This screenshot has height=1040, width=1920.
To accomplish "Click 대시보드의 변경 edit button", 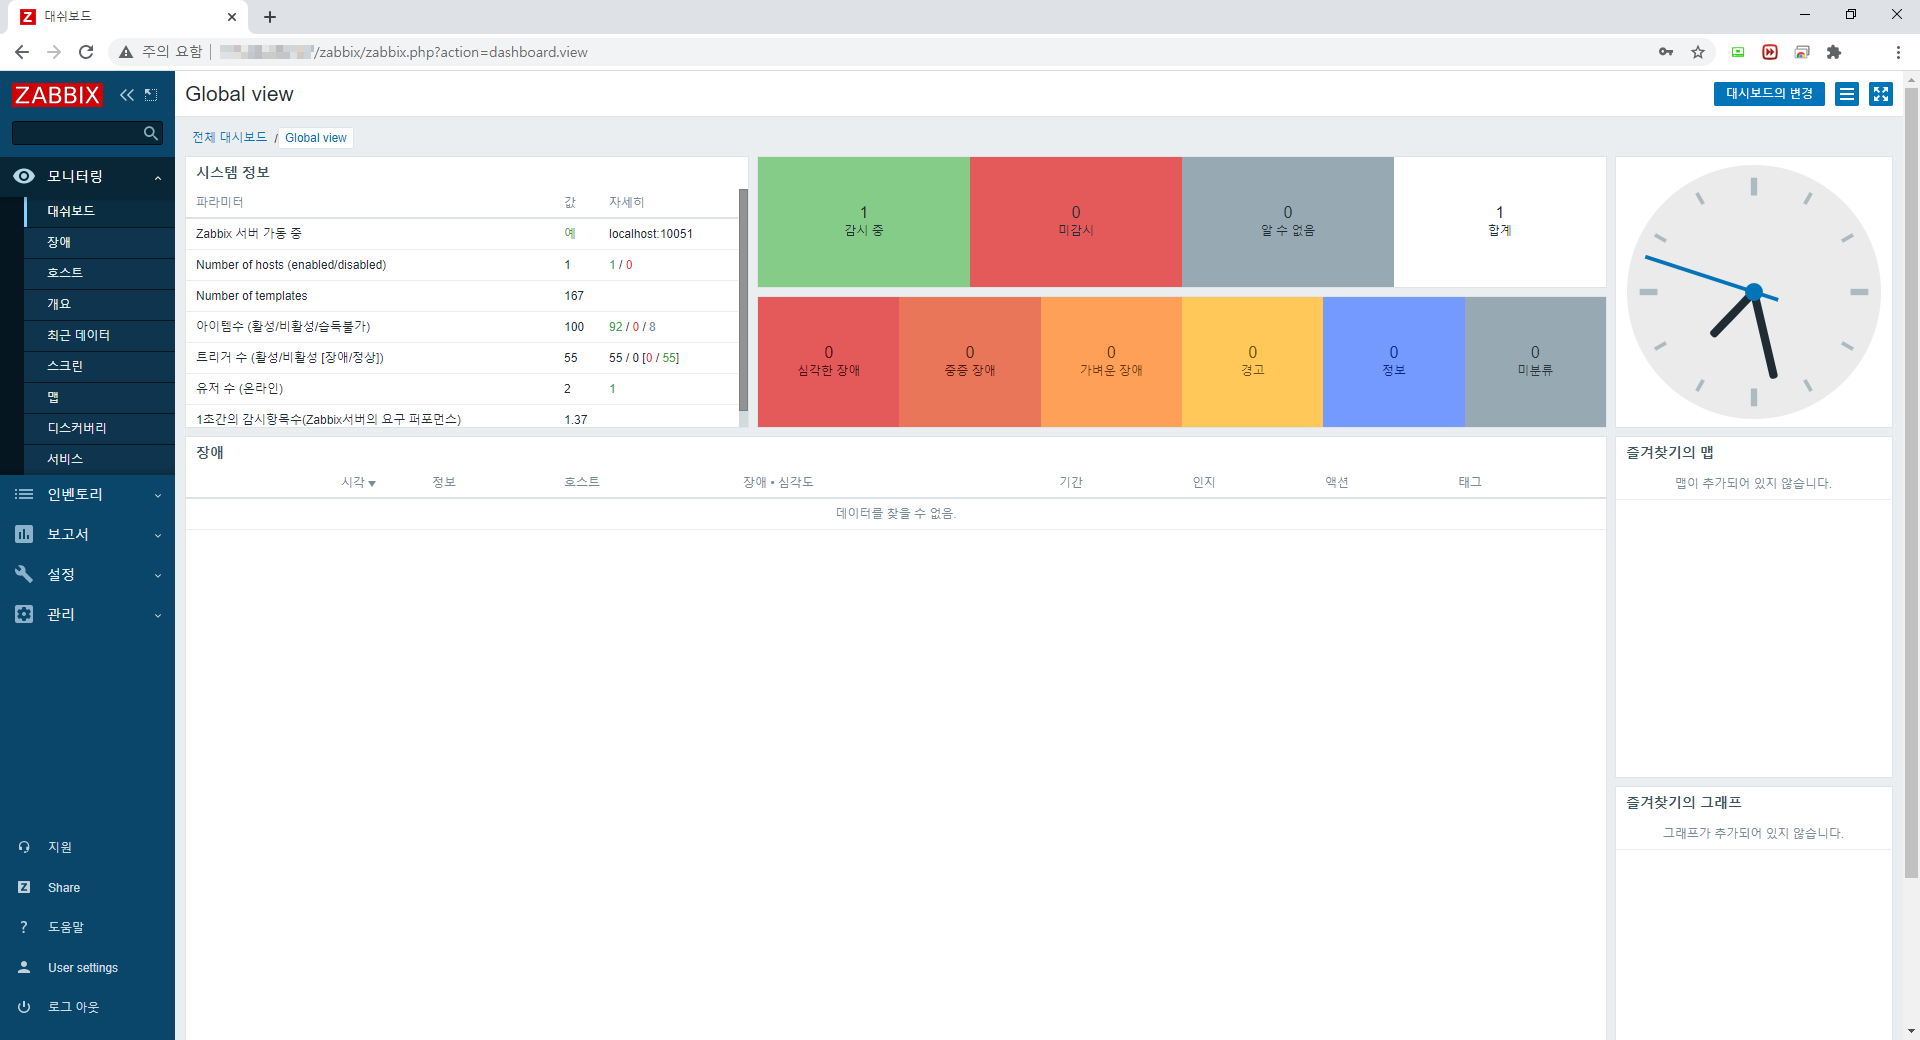I will 1769,94.
